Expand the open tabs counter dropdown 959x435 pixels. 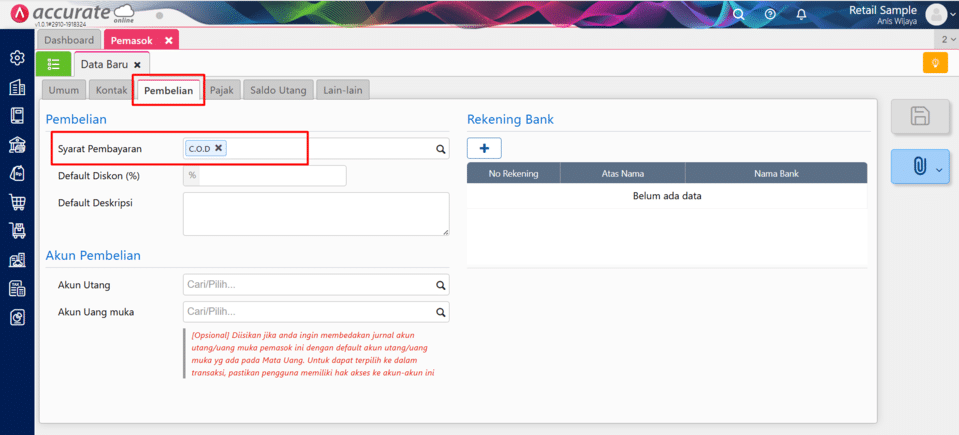point(947,40)
